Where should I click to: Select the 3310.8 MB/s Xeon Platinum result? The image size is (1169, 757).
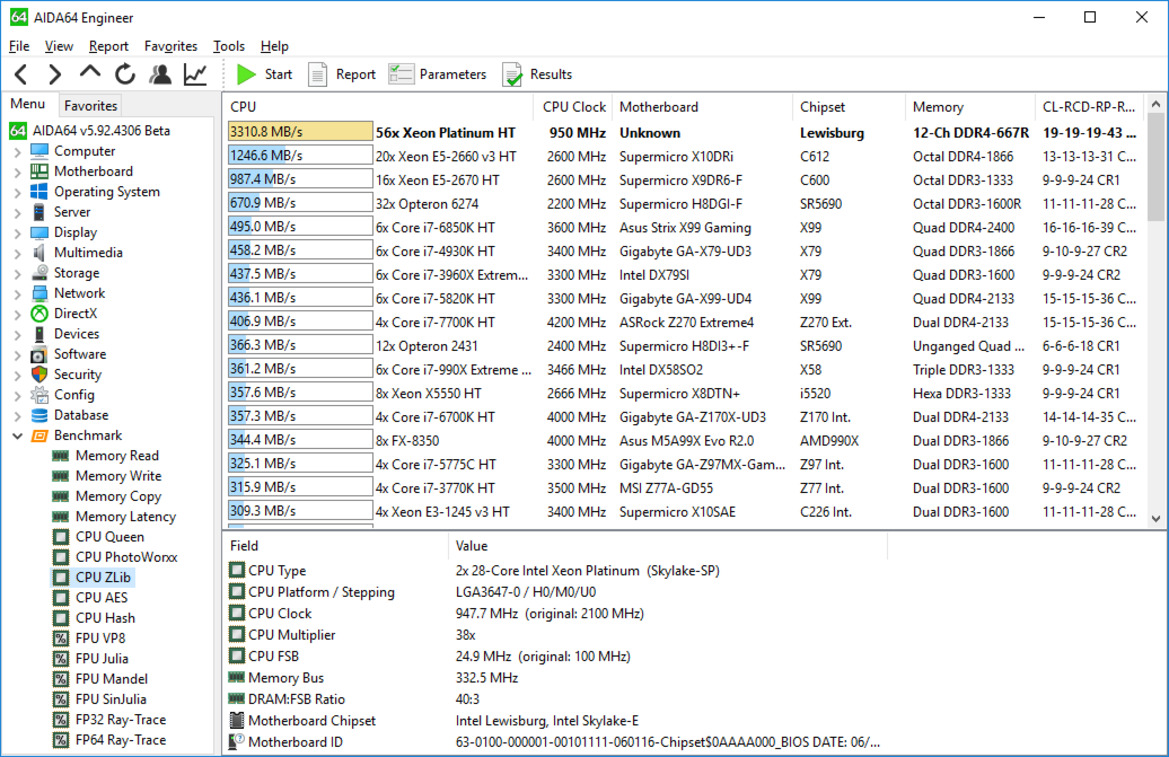(x=683, y=133)
